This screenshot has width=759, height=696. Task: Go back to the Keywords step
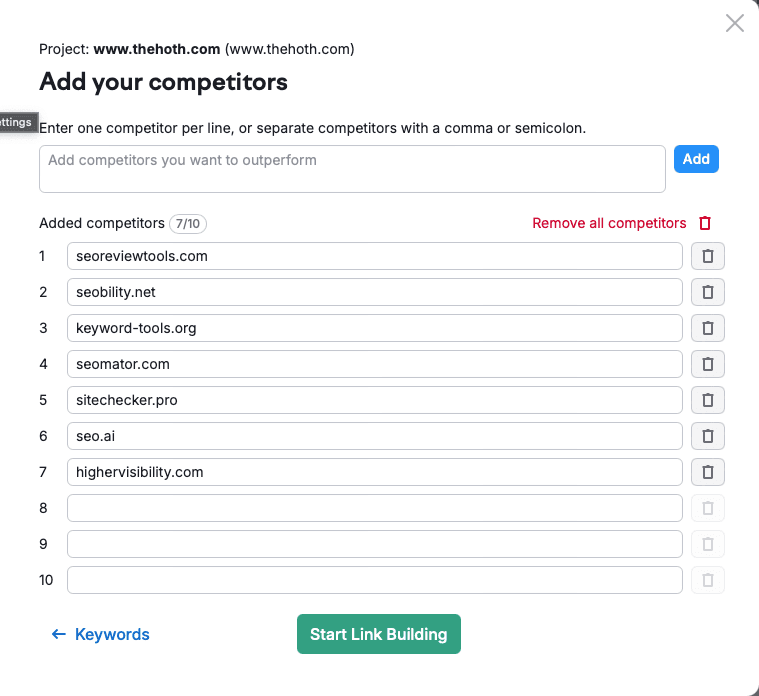(100, 634)
